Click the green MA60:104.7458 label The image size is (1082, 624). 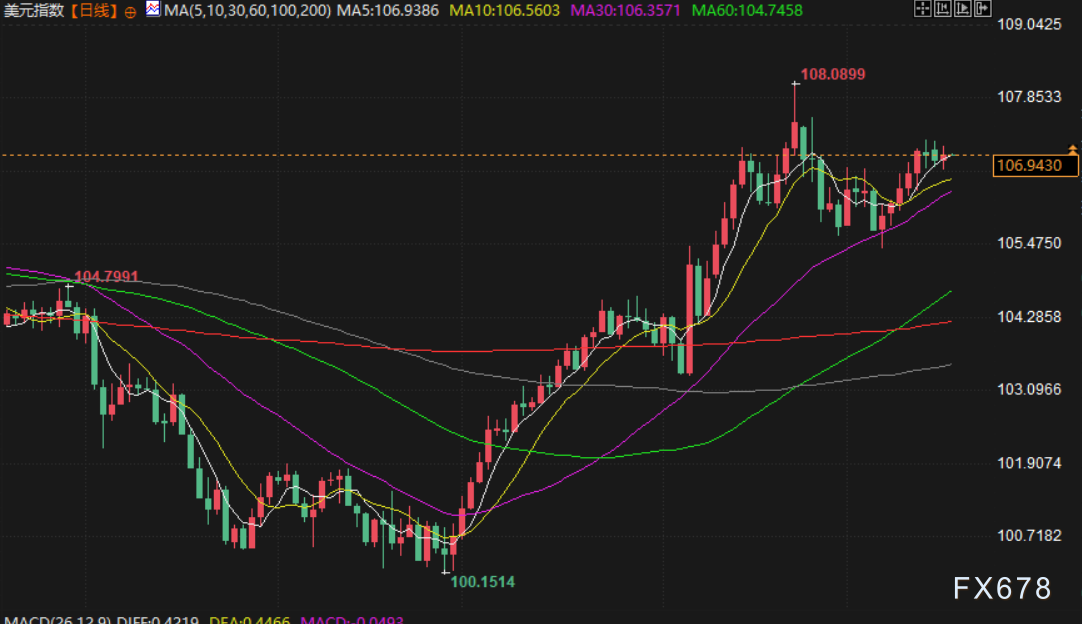(x=747, y=10)
